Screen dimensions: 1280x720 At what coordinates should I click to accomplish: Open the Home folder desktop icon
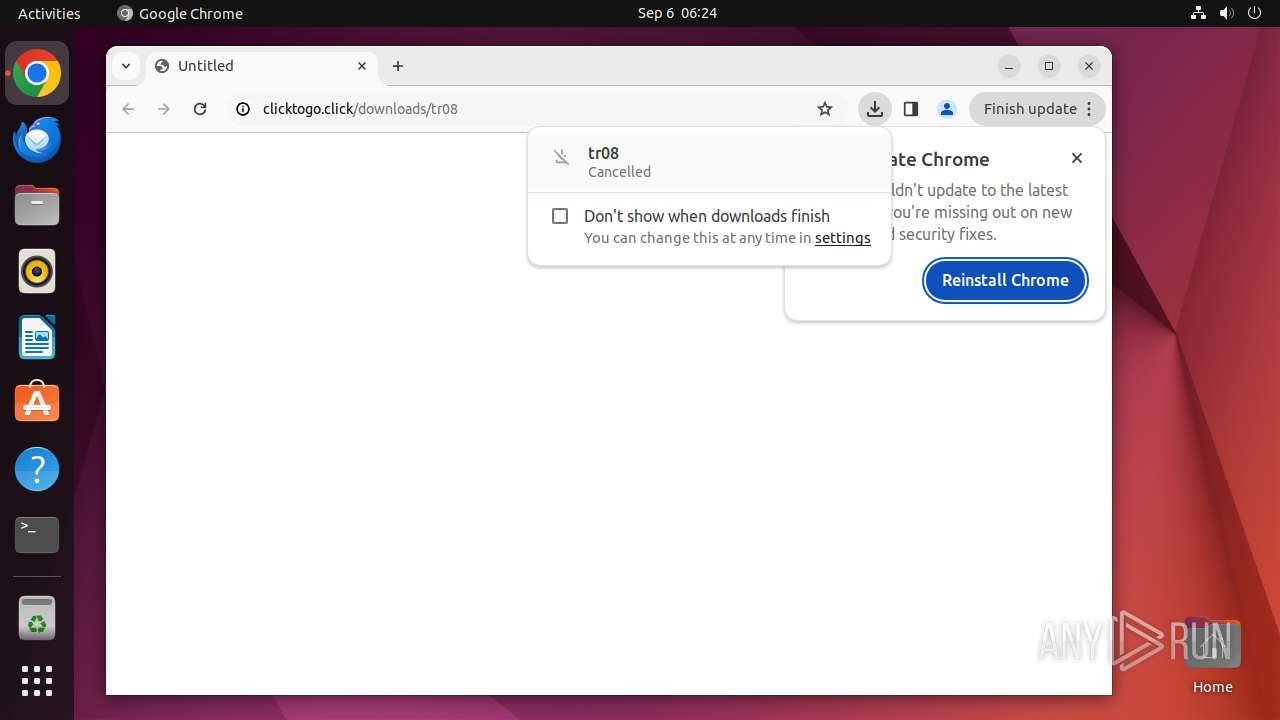pos(1212,655)
